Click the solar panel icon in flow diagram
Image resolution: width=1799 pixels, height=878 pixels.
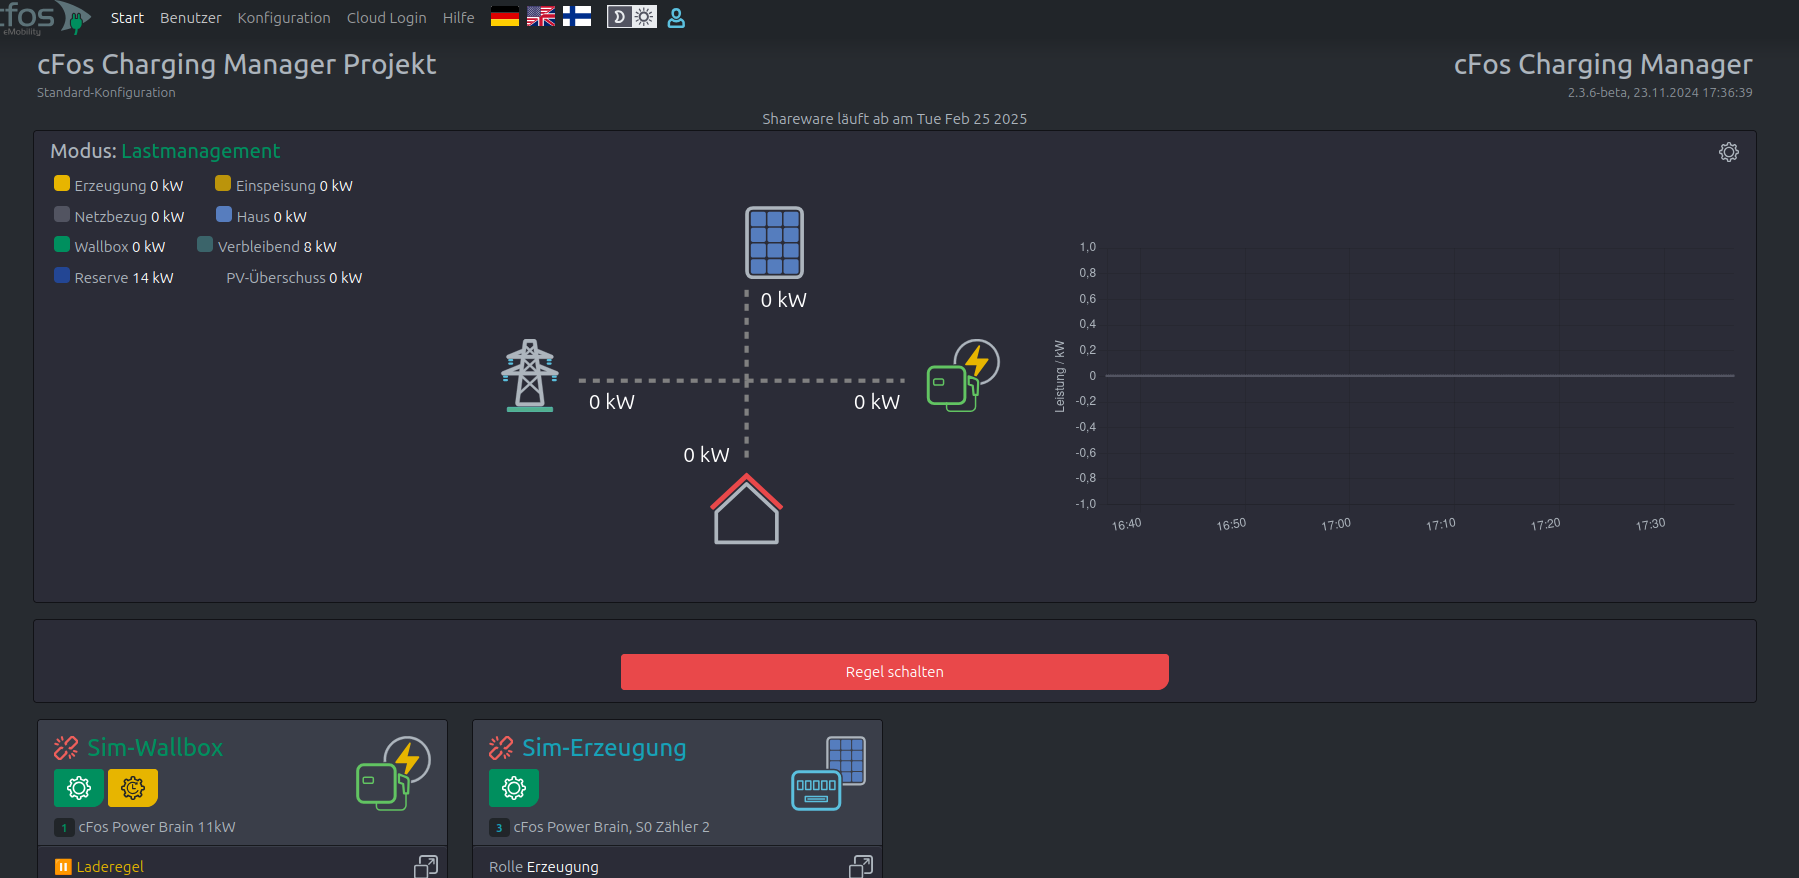[x=774, y=243]
